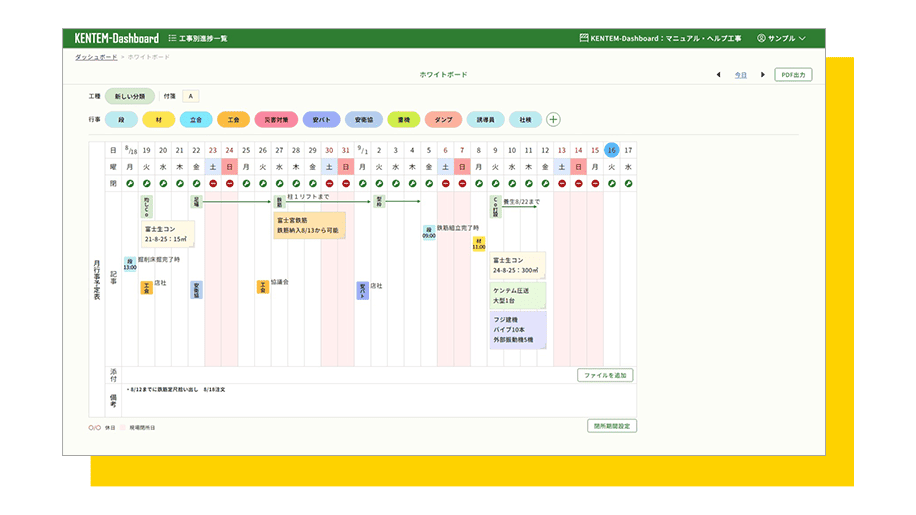
Task: Click highlighted date 16 in calendar header
Action: (612, 150)
